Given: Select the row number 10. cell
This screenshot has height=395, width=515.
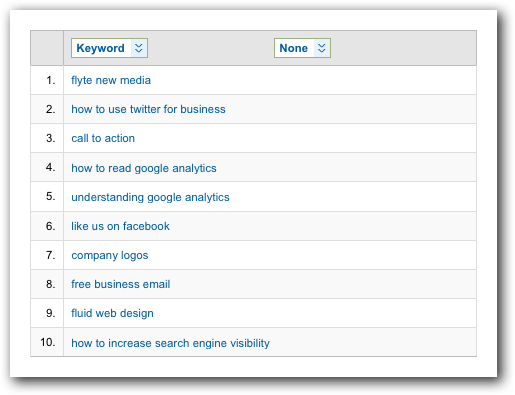Looking at the screenshot, I should click(x=47, y=342).
